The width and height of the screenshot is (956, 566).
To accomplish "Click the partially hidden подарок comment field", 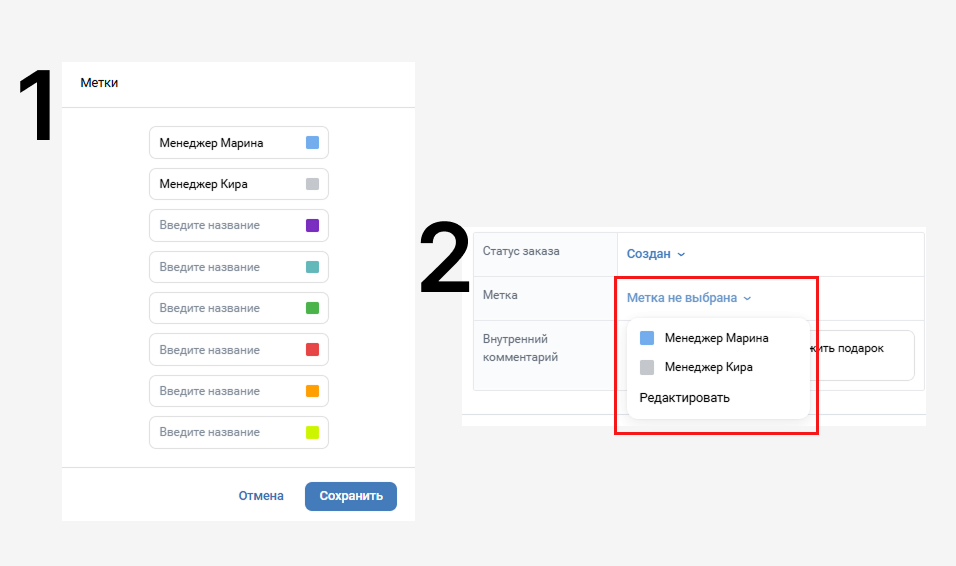I will coord(863,355).
